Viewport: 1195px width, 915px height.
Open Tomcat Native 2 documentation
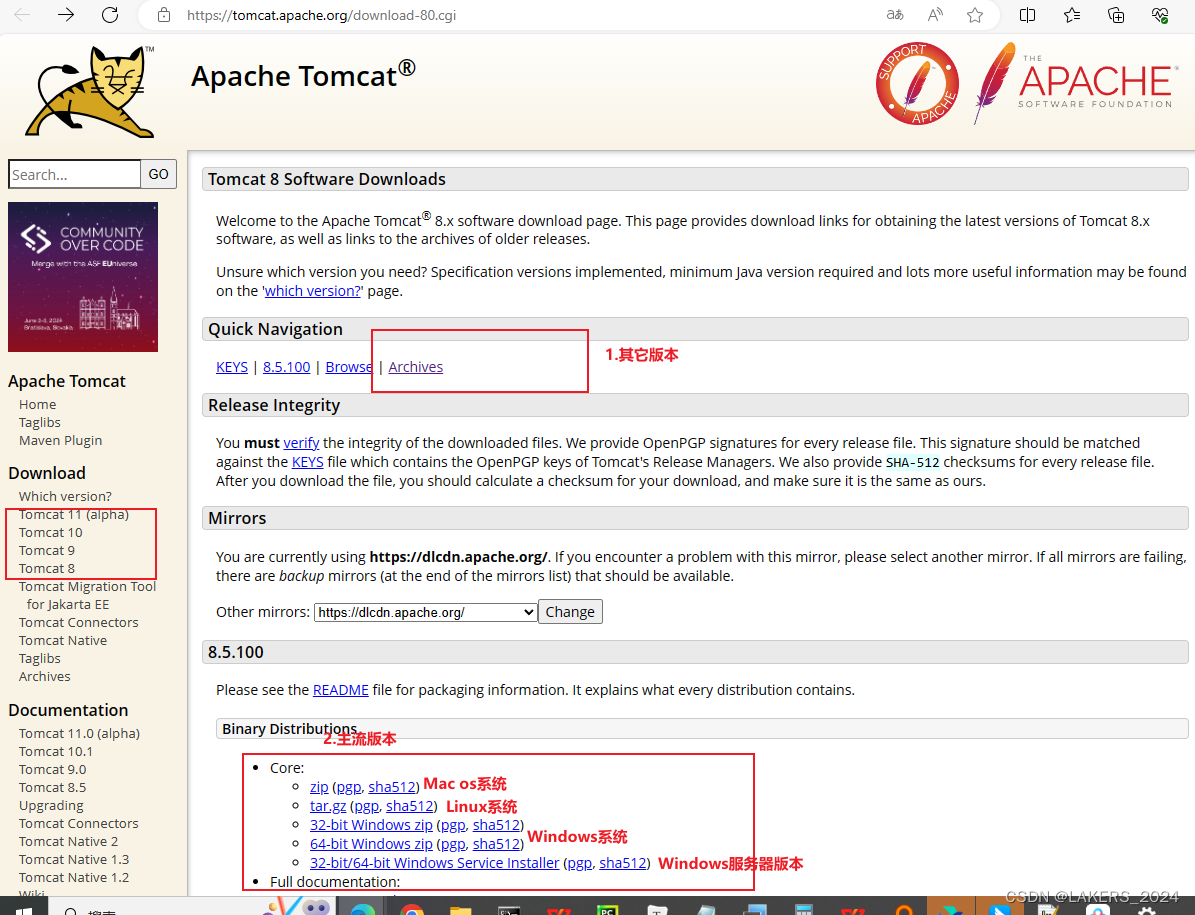coord(69,842)
